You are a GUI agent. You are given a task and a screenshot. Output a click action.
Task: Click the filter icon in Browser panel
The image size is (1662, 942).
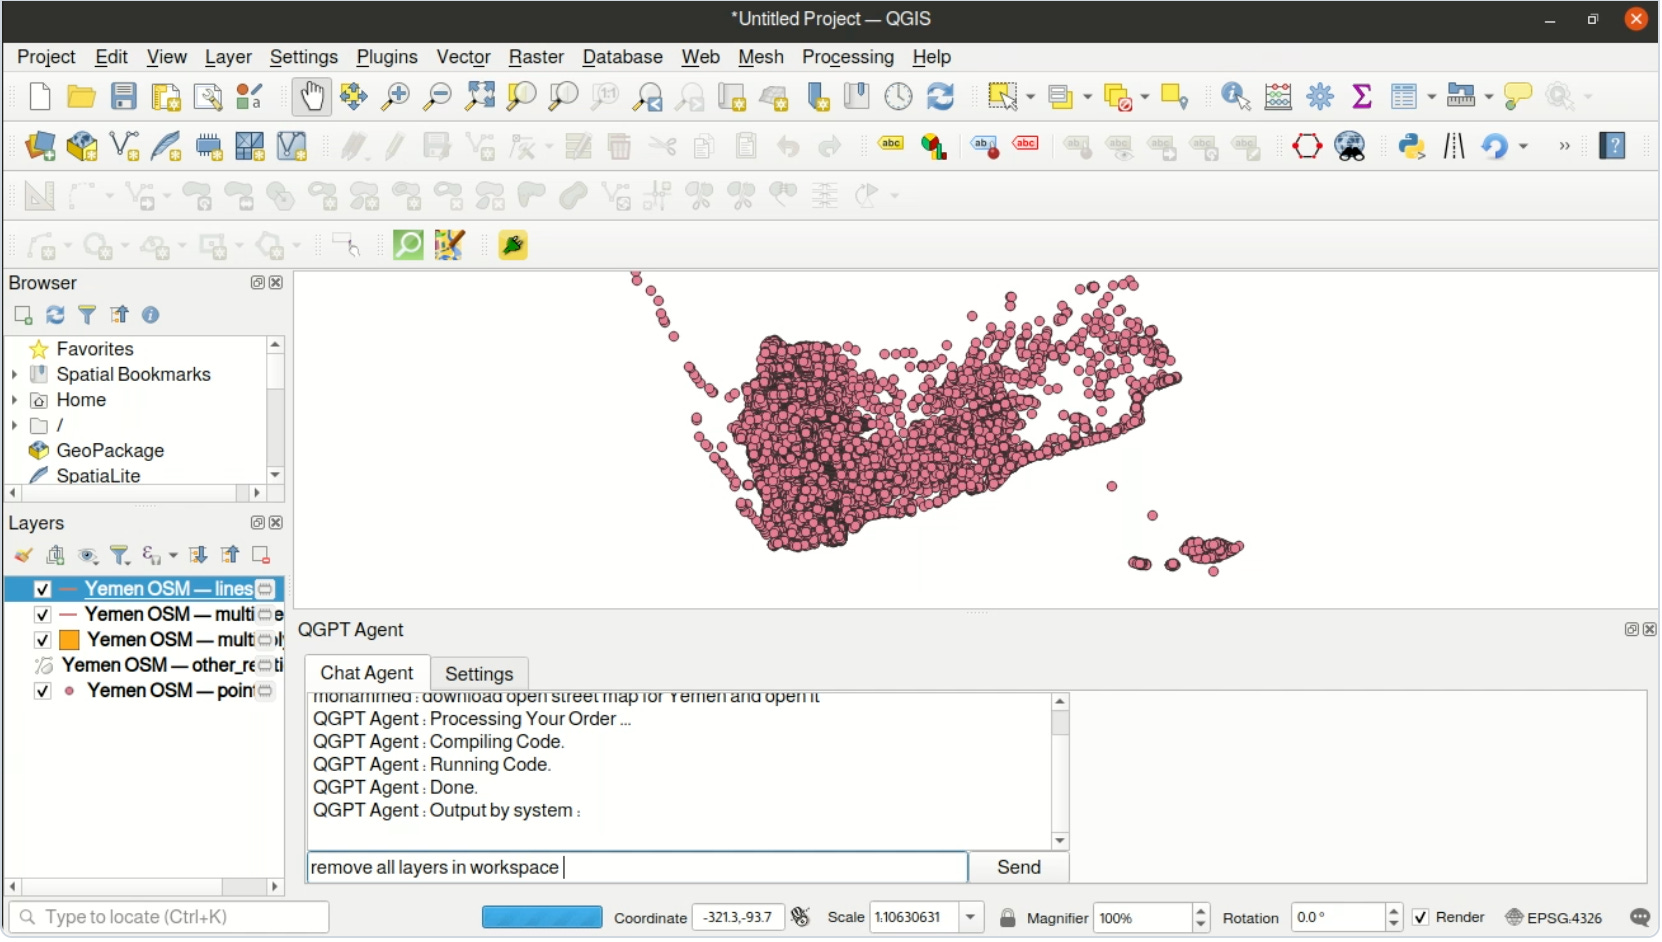[87, 316]
